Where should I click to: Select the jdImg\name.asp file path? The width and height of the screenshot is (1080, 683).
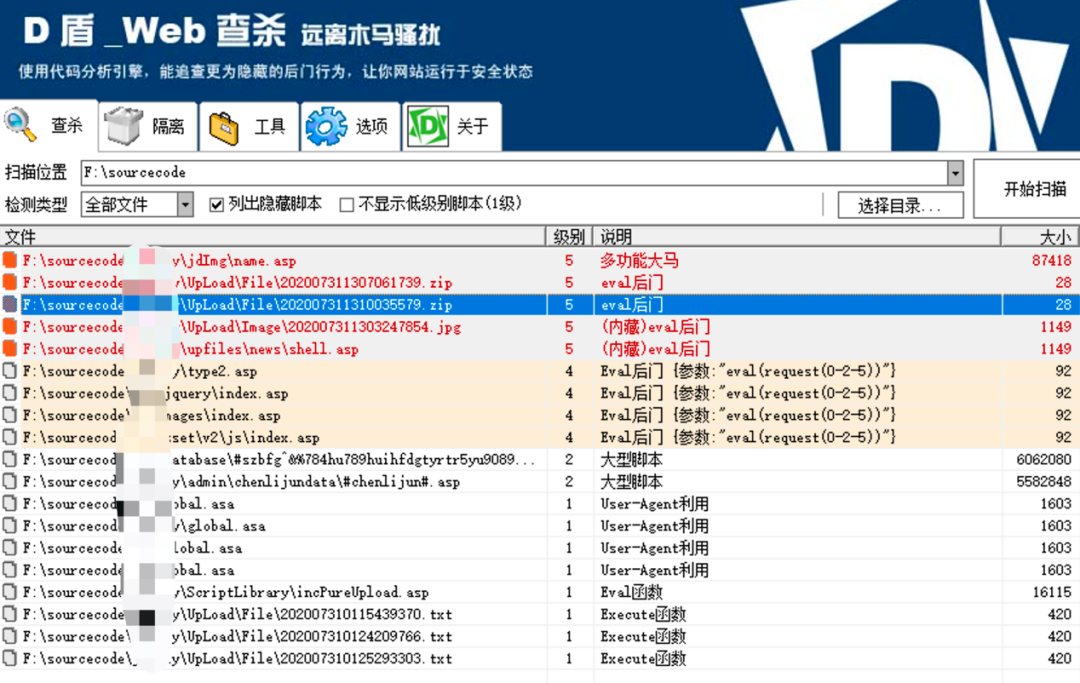tap(159, 261)
